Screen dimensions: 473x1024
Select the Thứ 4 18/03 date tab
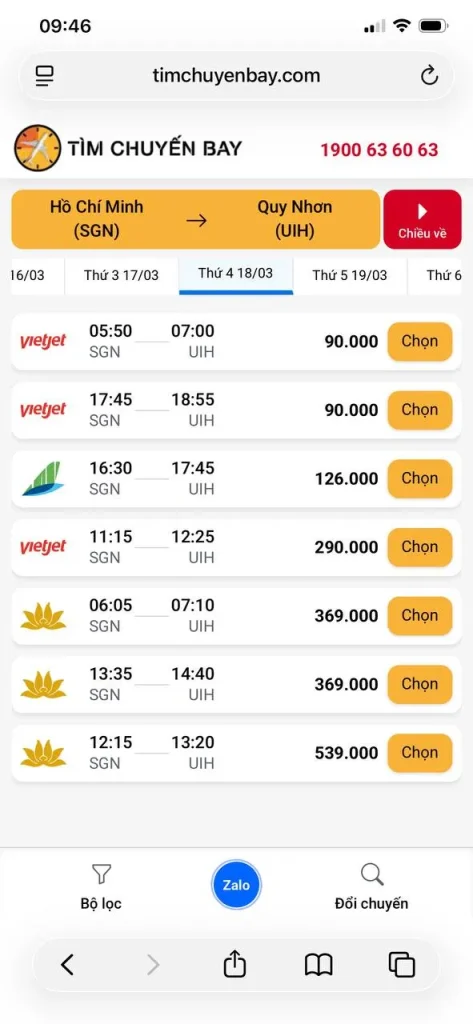[236, 274]
